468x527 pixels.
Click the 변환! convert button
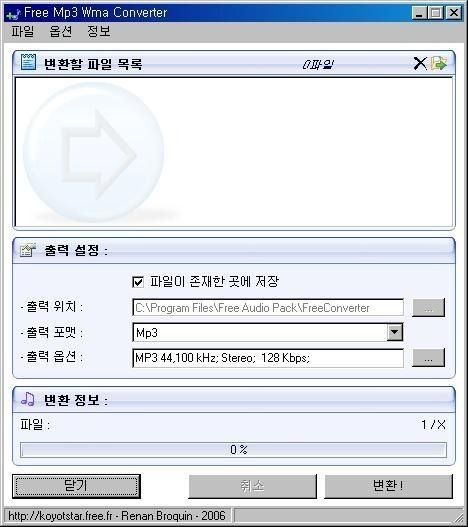pos(388,486)
